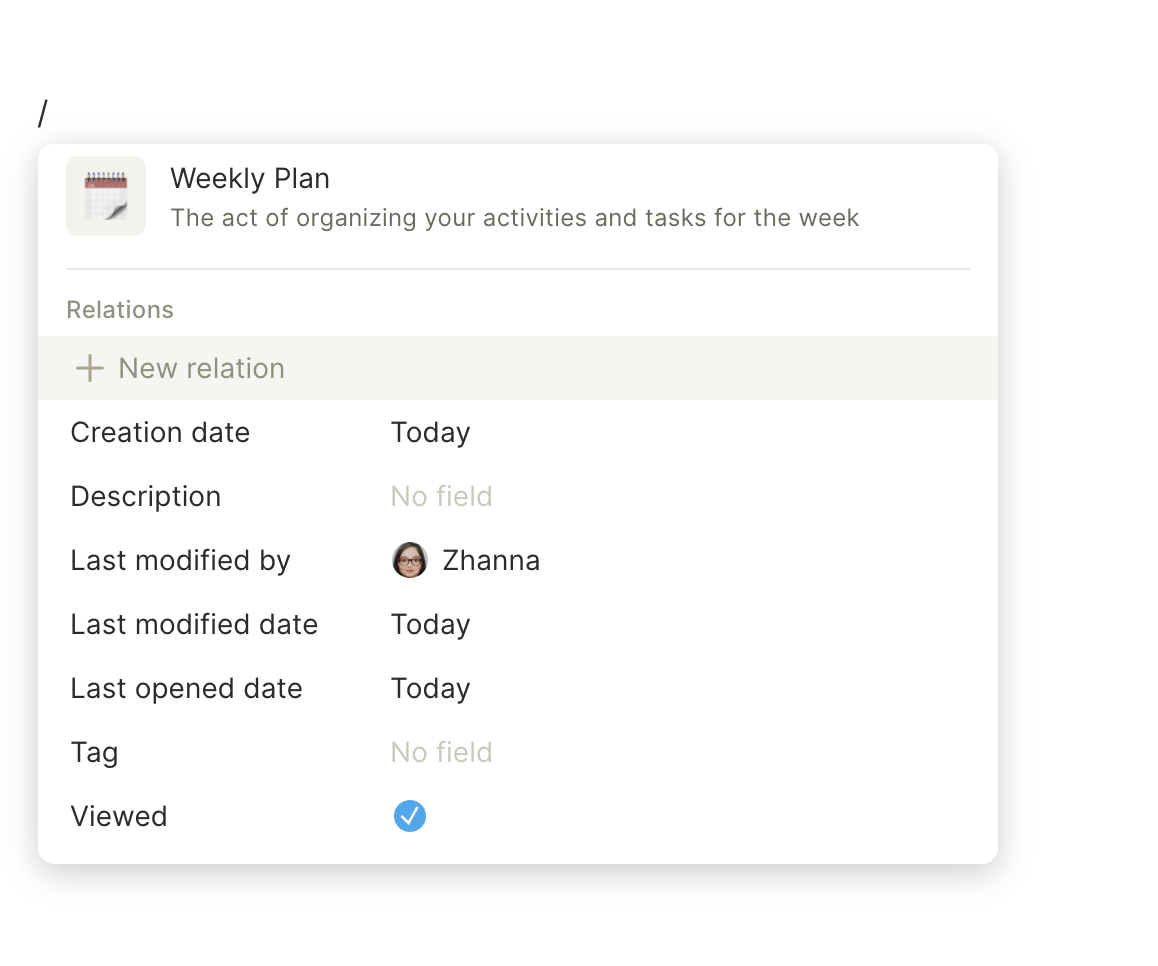Add a New relation
Viewport: 1158px width, 966px height.
[x=518, y=368]
